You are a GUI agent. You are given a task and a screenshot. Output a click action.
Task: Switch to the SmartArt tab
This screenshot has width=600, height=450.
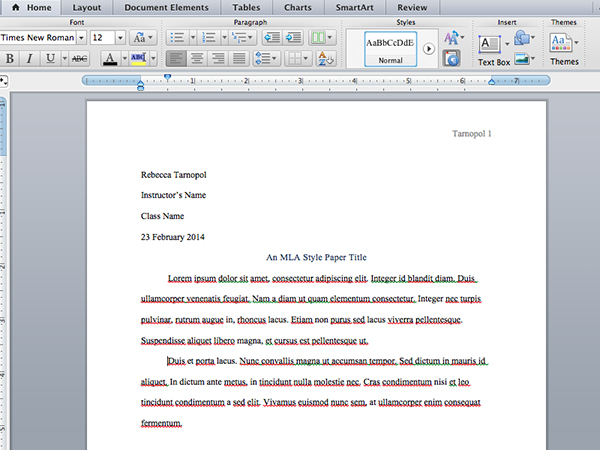coord(354,7)
